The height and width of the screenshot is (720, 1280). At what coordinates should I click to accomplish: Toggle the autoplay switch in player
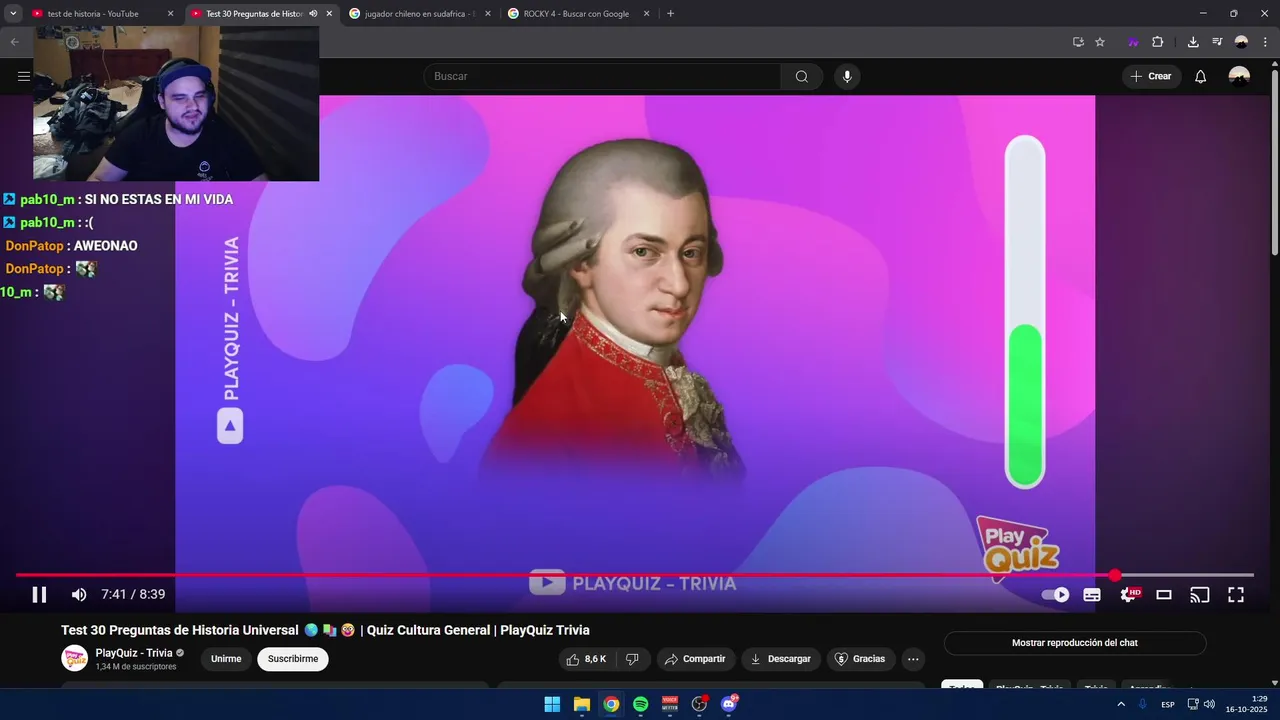pyautogui.click(x=1055, y=595)
